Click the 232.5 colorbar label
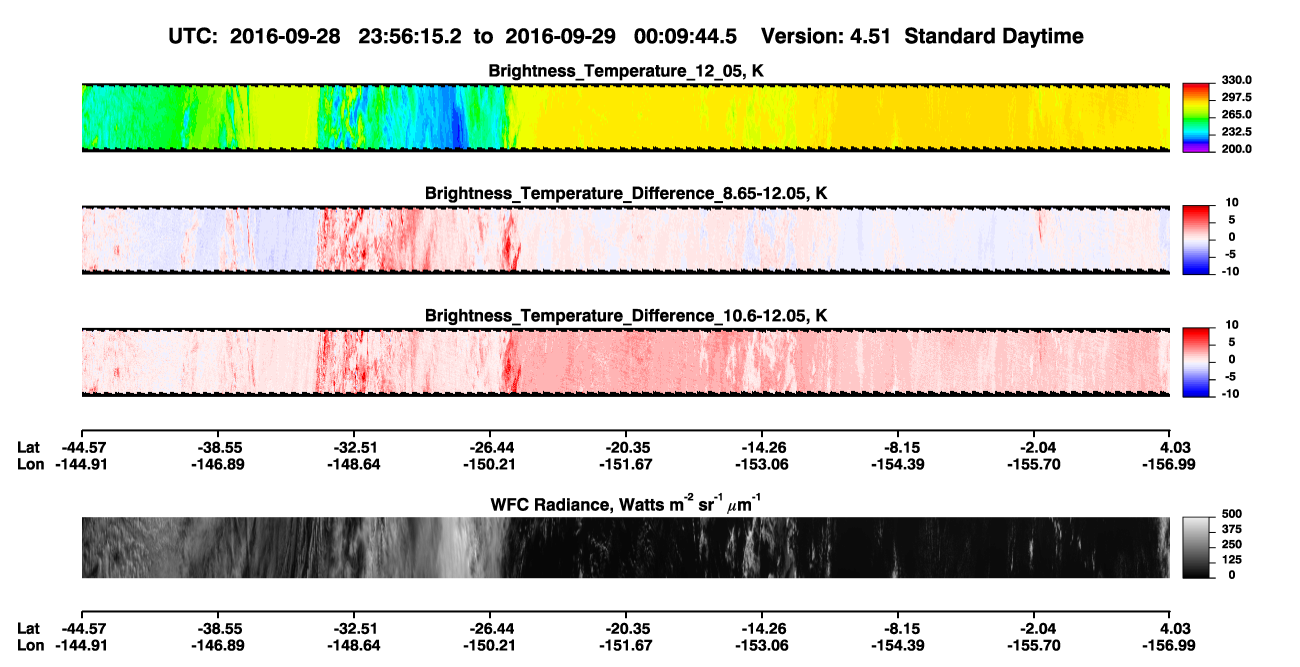The height and width of the screenshot is (667, 1300). tap(1237, 131)
